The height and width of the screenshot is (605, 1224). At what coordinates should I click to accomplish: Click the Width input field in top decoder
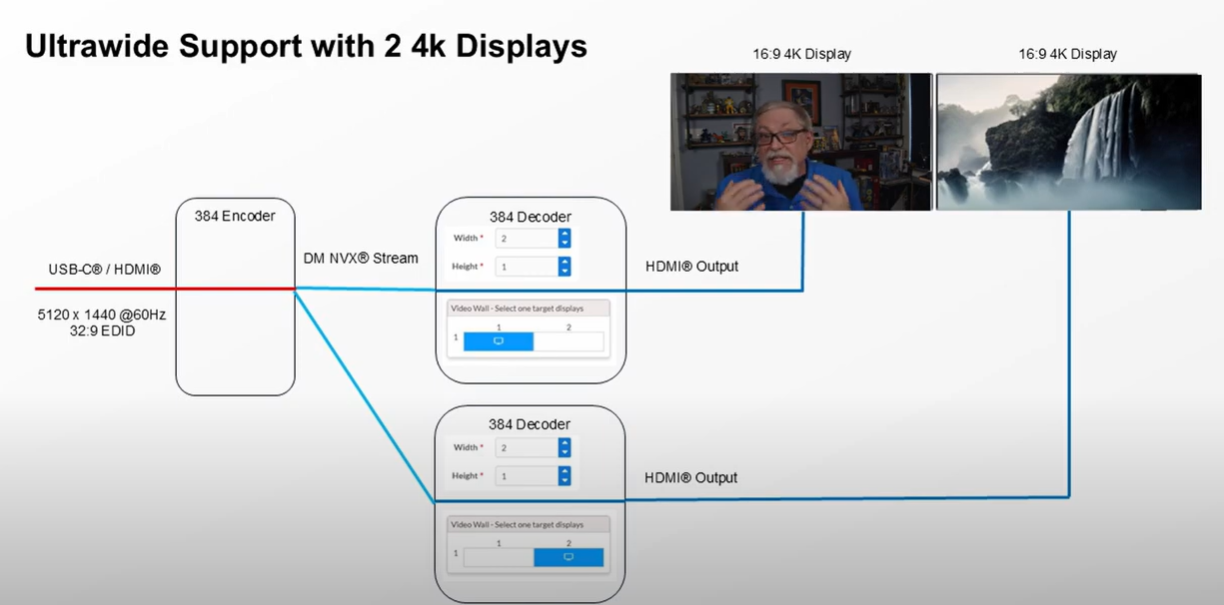coord(526,238)
